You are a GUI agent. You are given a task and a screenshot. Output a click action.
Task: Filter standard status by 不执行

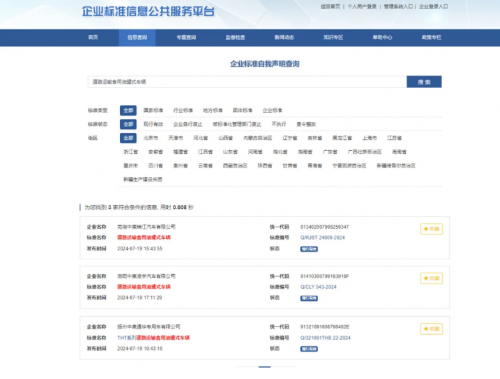click(279, 124)
